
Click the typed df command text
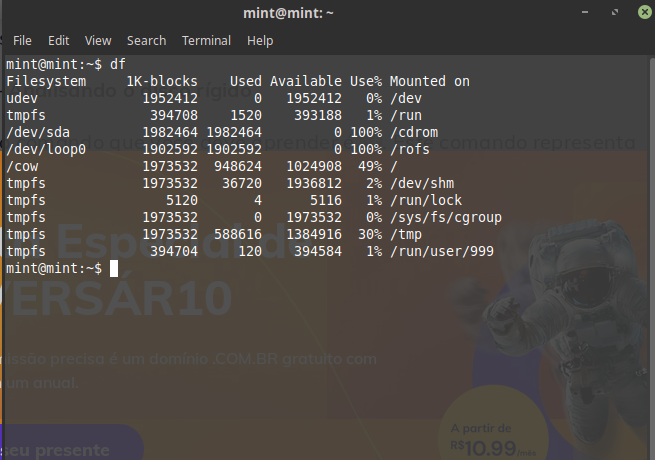coord(118,62)
